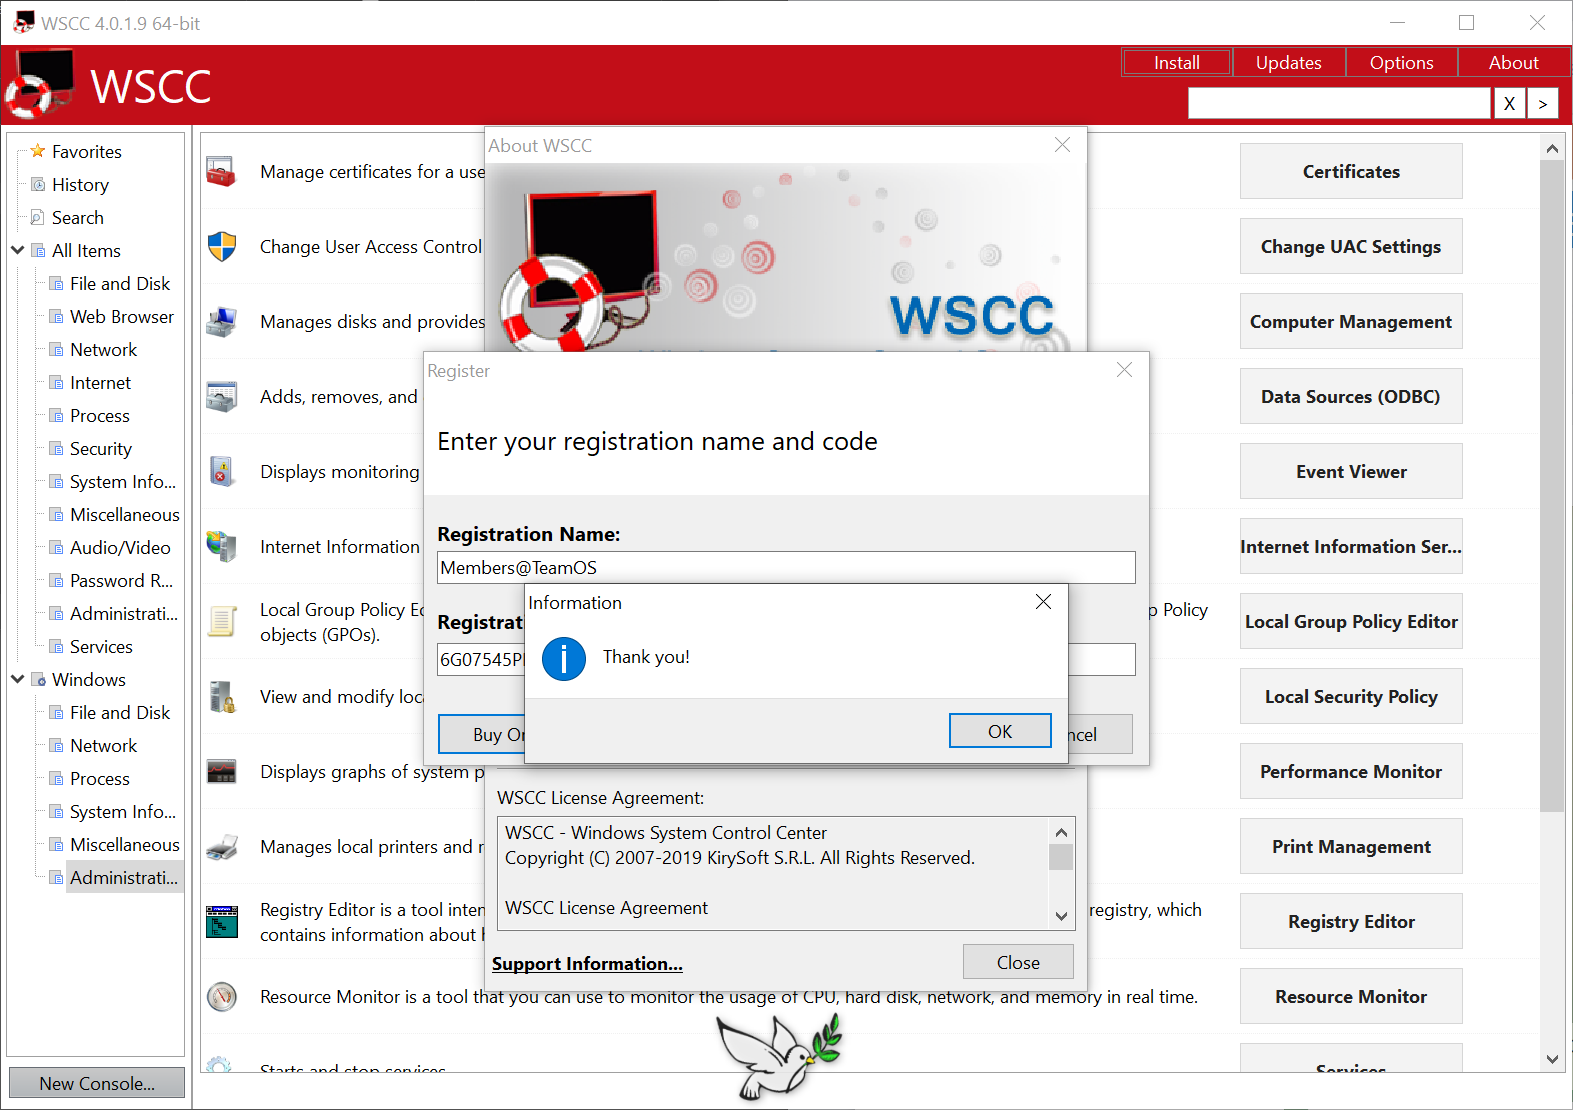
Task: Click the Event Viewer icon
Action: point(221,472)
